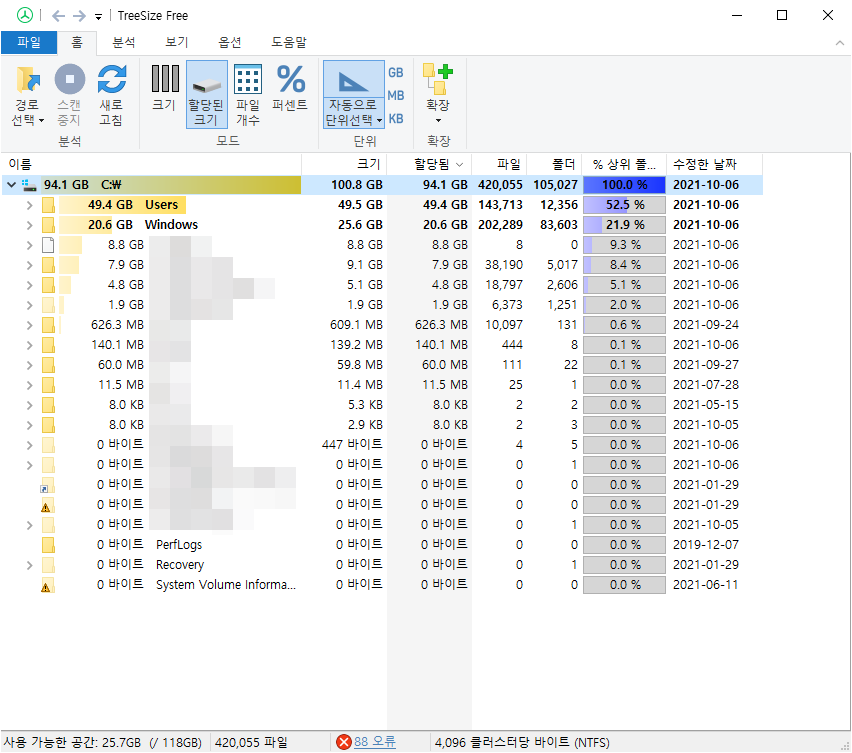This screenshot has width=852, height=753.
Task: Toggle 할당된 크기 allocated size mode
Action: [206, 95]
